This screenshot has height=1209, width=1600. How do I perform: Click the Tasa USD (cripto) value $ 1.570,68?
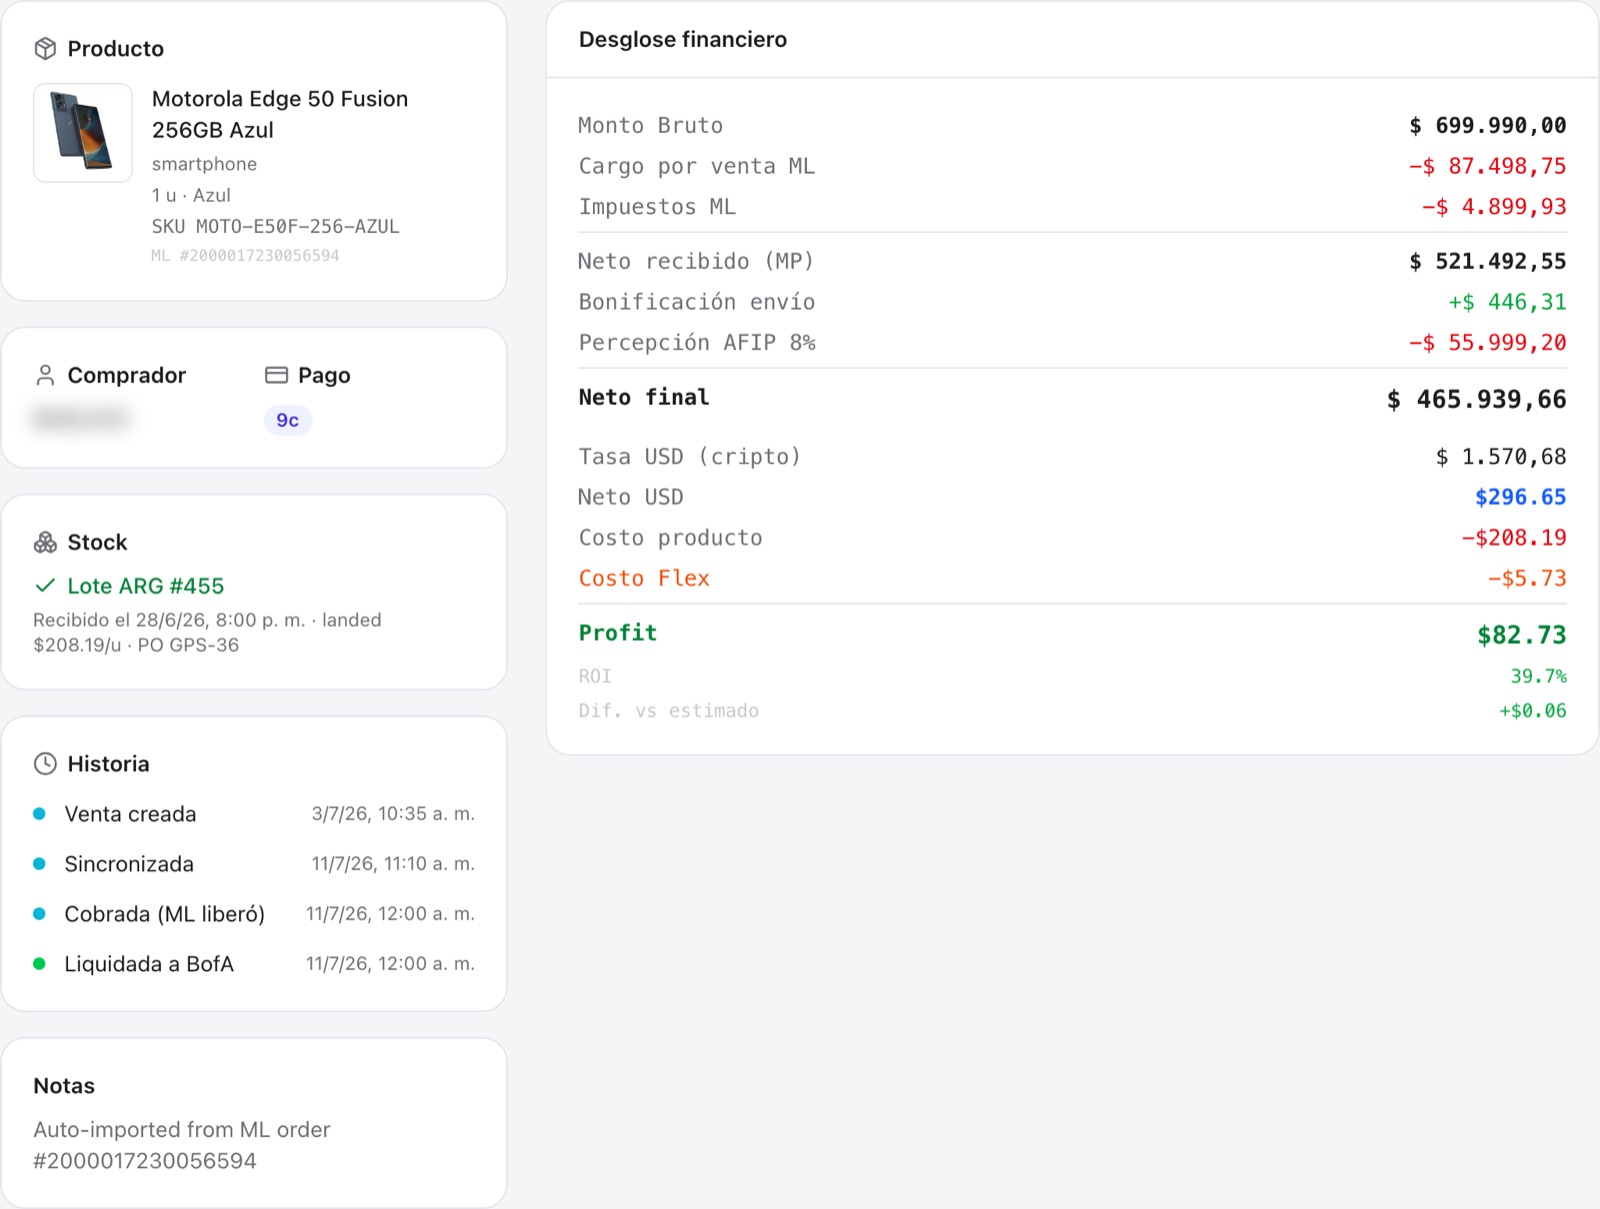(x=1501, y=457)
